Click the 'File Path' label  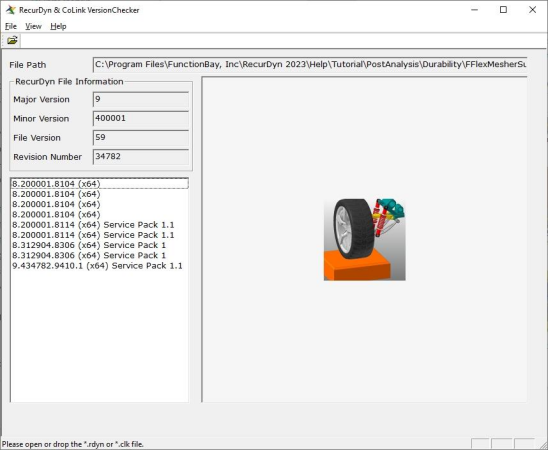tap(28, 65)
